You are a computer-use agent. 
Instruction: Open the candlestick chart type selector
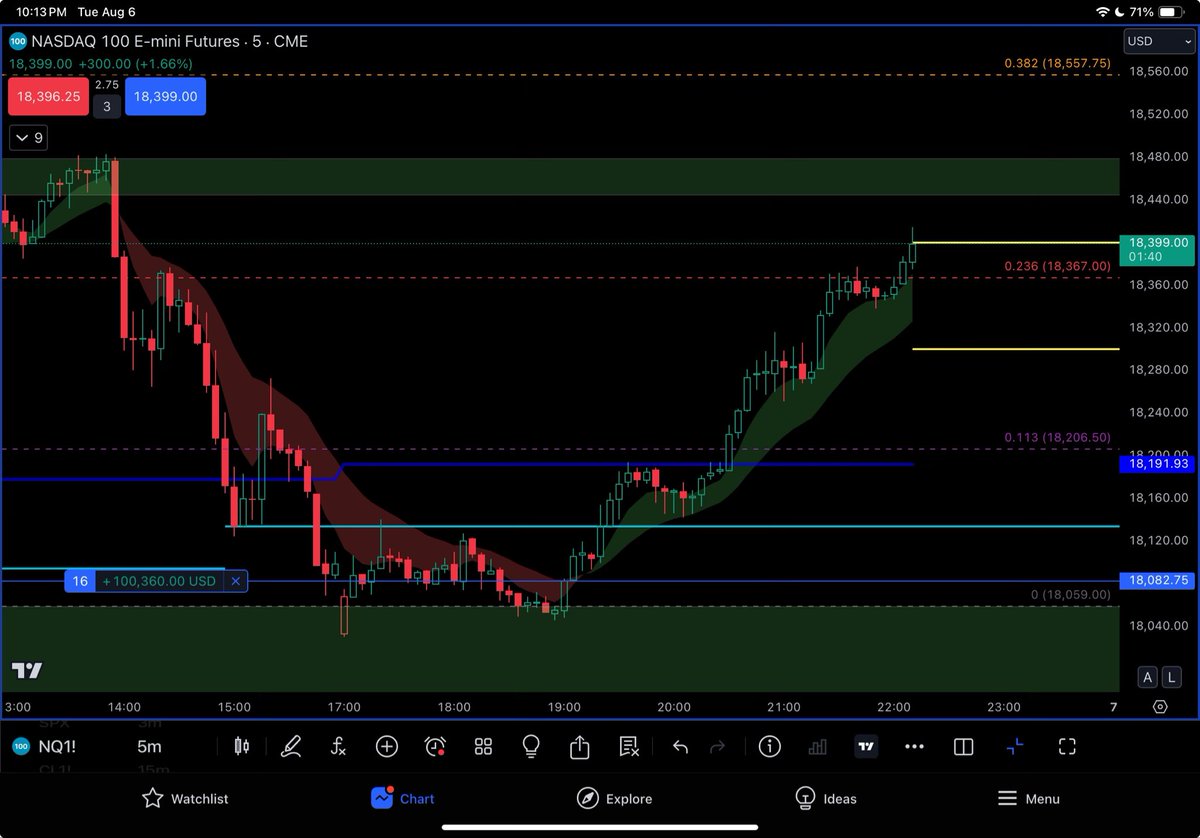(x=241, y=746)
